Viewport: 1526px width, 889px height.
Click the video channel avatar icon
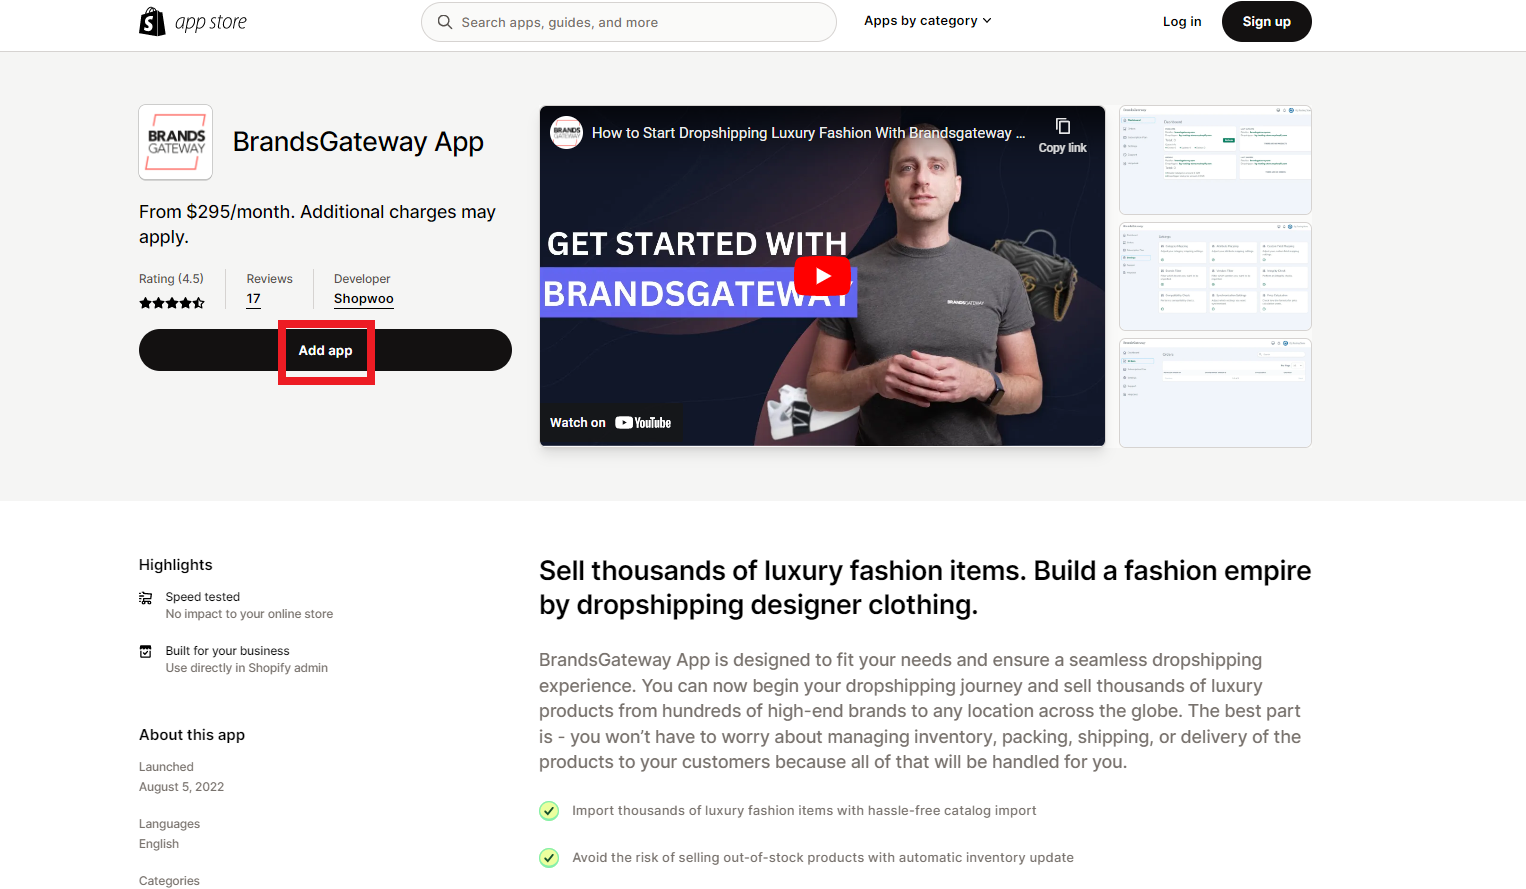tap(567, 133)
